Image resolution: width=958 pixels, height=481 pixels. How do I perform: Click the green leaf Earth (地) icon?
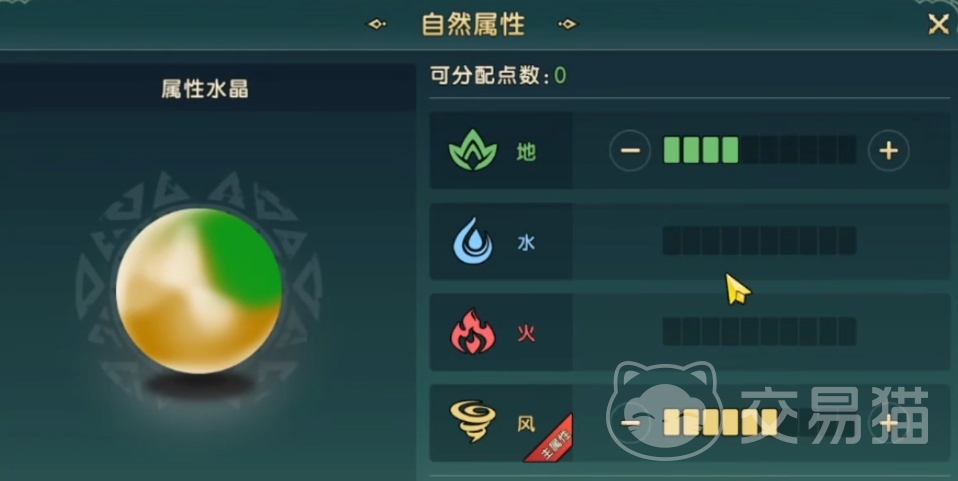[x=472, y=150]
